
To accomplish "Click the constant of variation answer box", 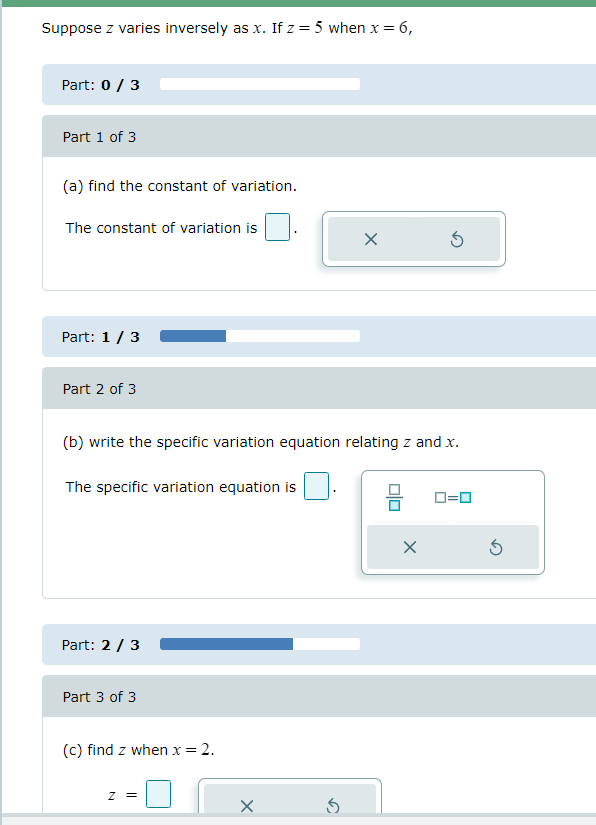I will [277, 227].
